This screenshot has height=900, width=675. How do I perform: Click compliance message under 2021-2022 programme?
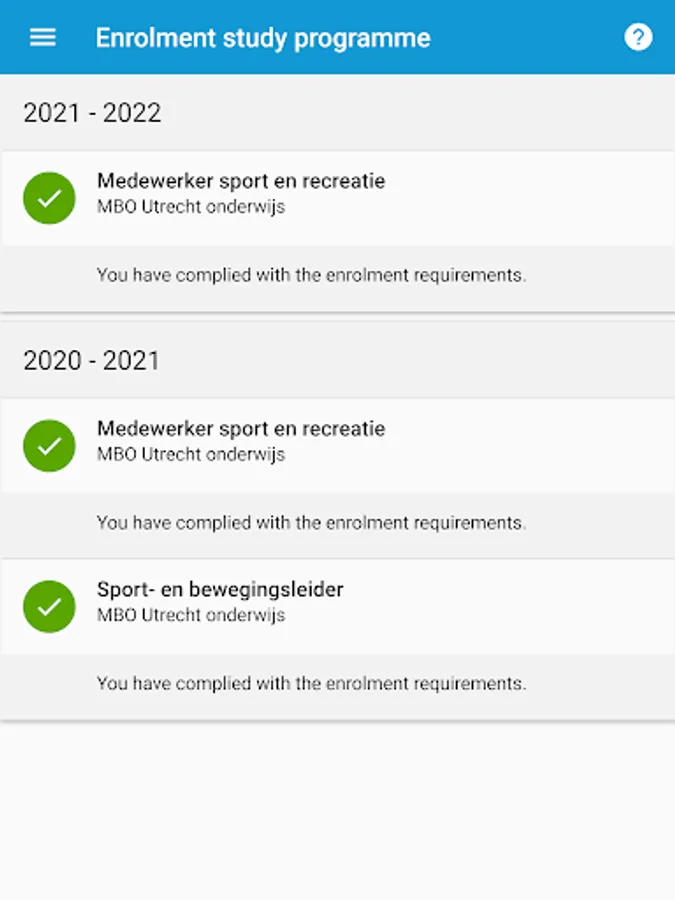pyautogui.click(x=311, y=275)
